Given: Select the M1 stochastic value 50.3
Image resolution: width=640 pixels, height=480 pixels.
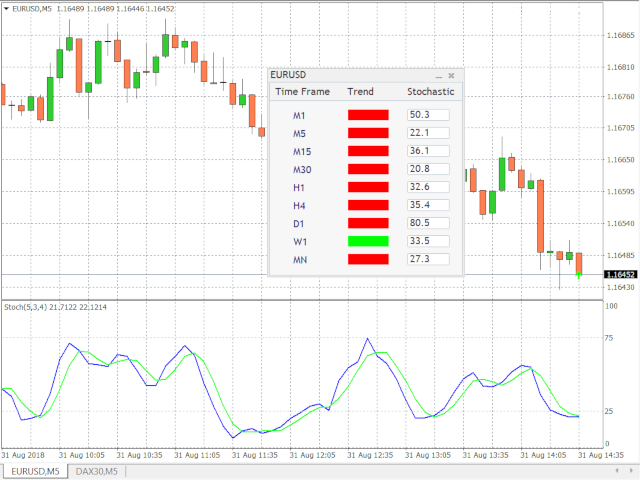Looking at the screenshot, I should pos(428,115).
